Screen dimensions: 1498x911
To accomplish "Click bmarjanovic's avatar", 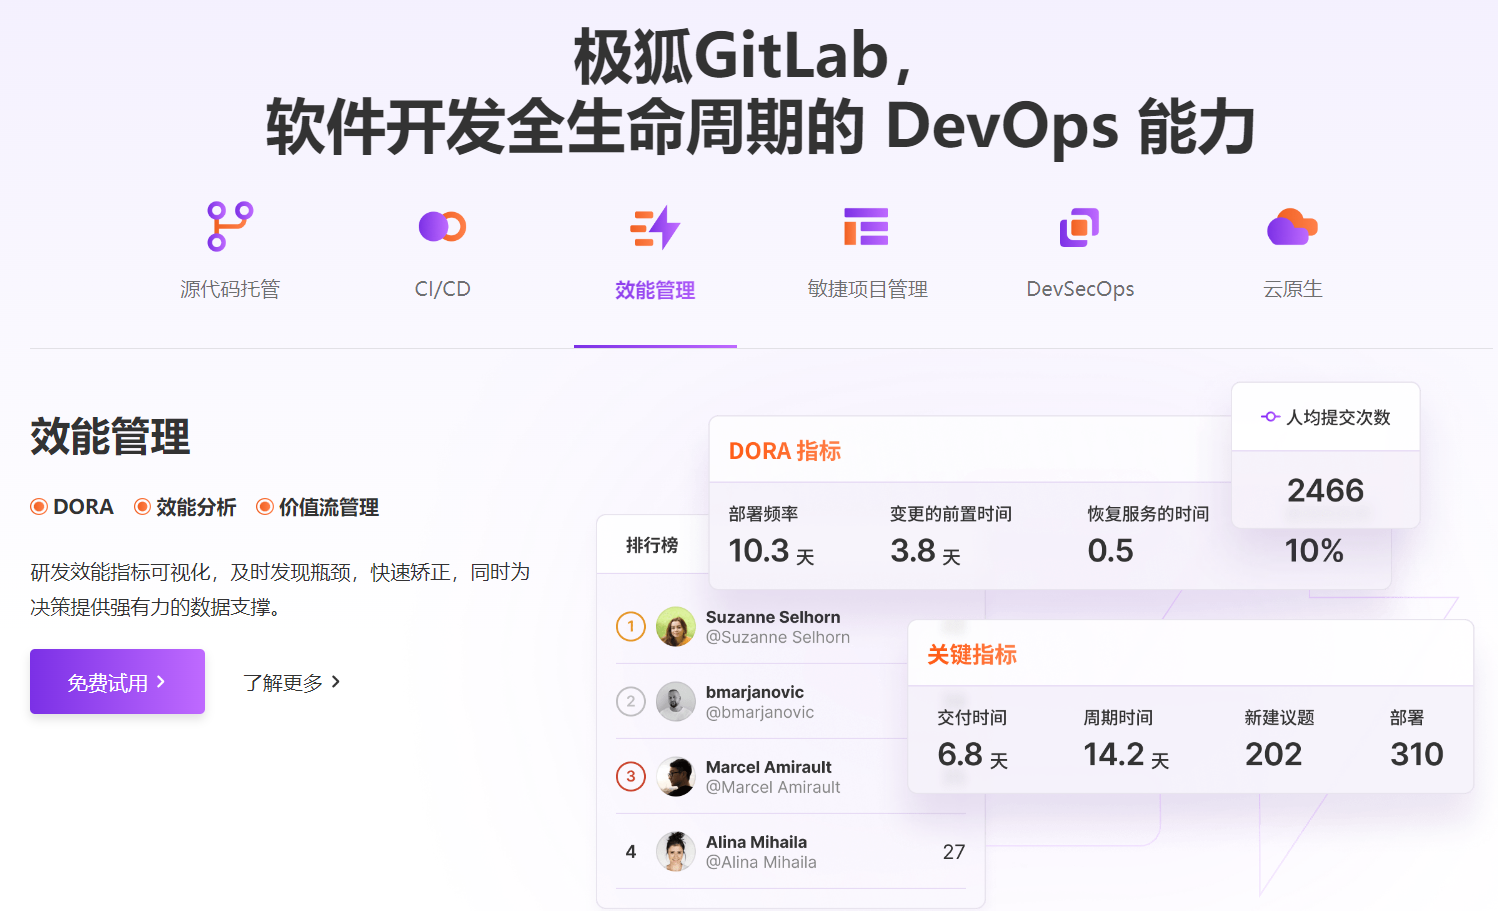I will [675, 702].
